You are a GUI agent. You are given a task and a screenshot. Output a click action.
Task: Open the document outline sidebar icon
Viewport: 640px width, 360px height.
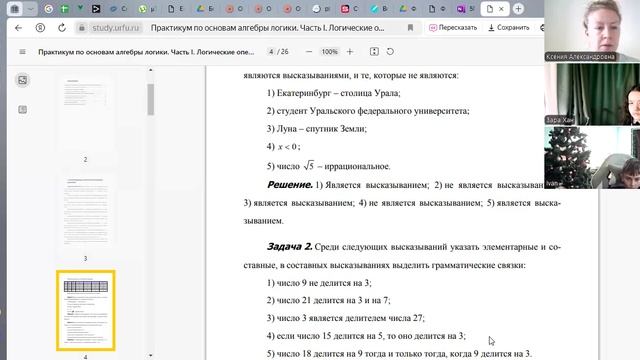click(x=22, y=109)
